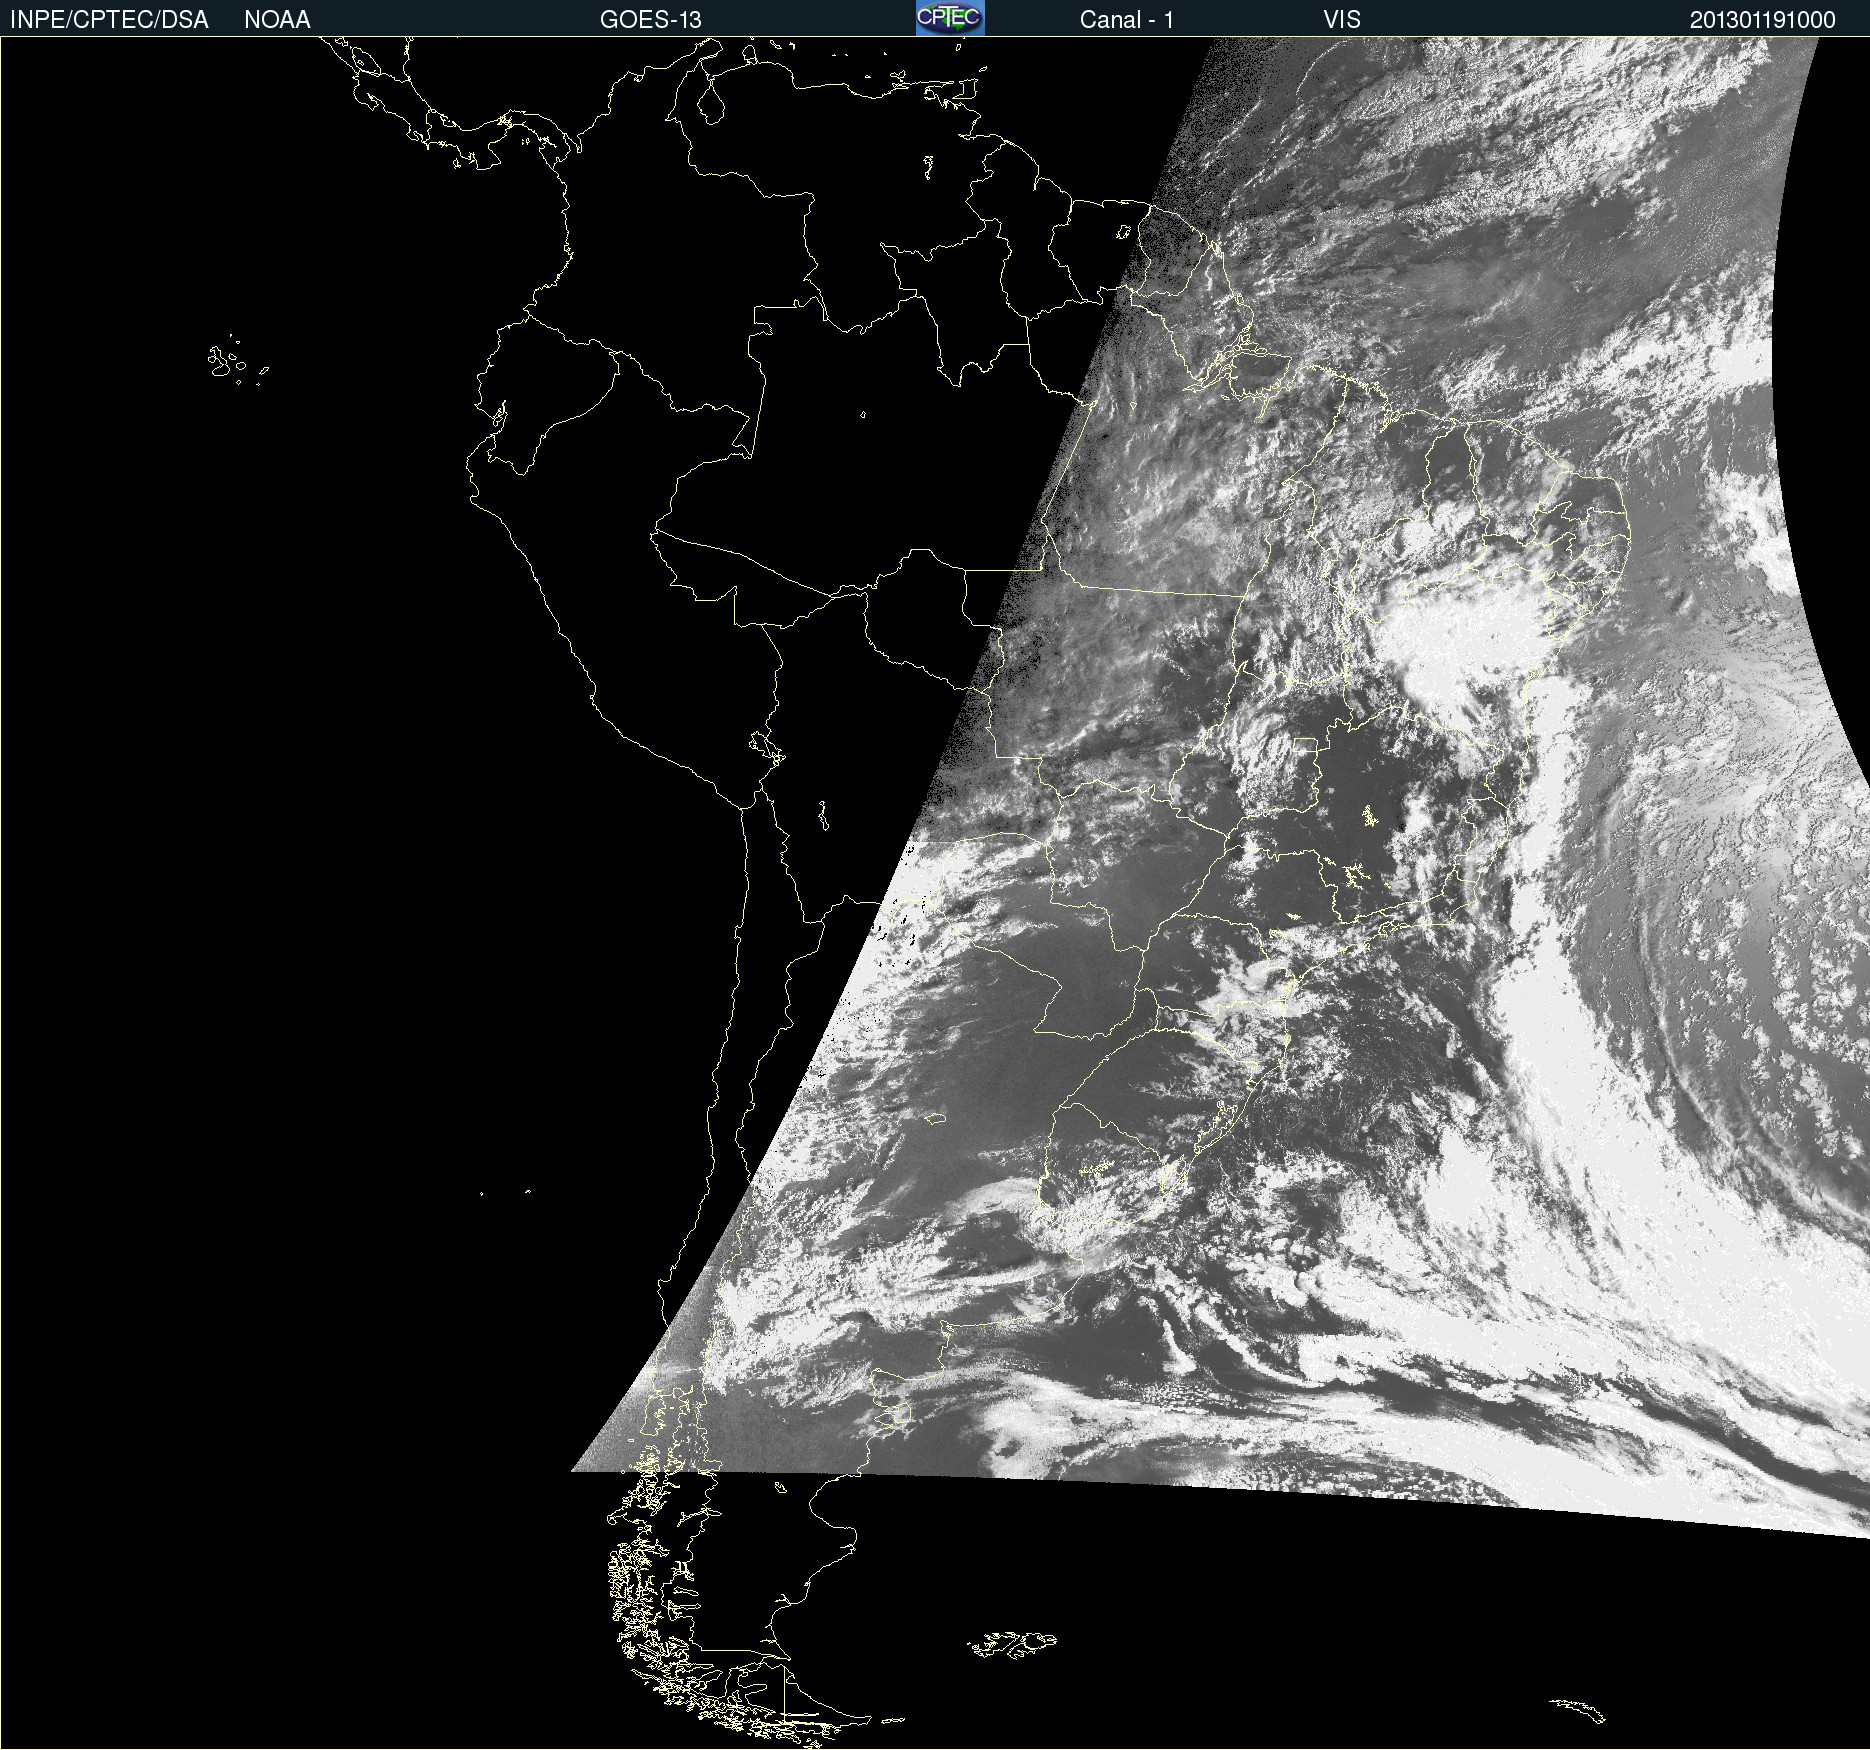
Task: Select the INPE/CPTEC/DSA header text
Action: [109, 20]
